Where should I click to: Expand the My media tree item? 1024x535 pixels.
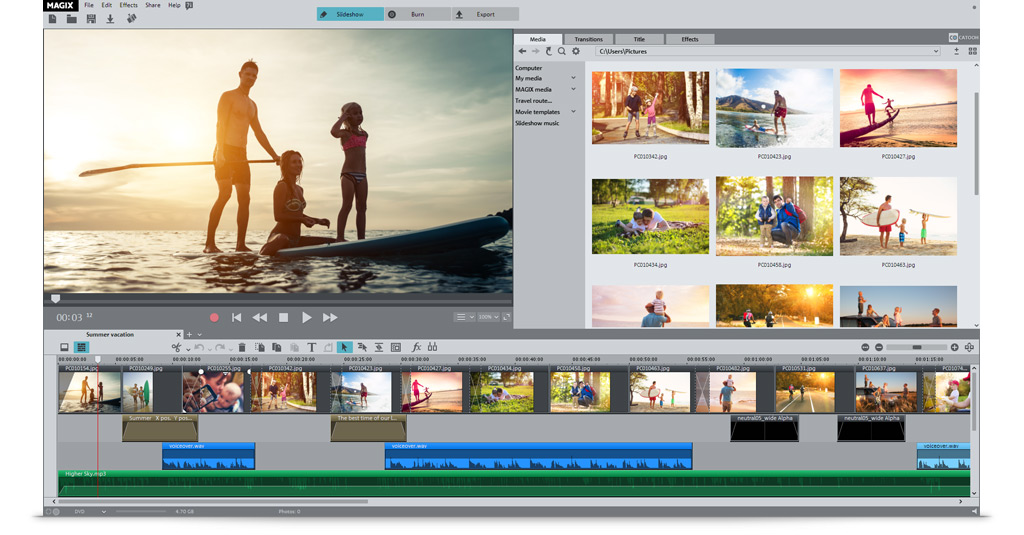click(x=573, y=78)
